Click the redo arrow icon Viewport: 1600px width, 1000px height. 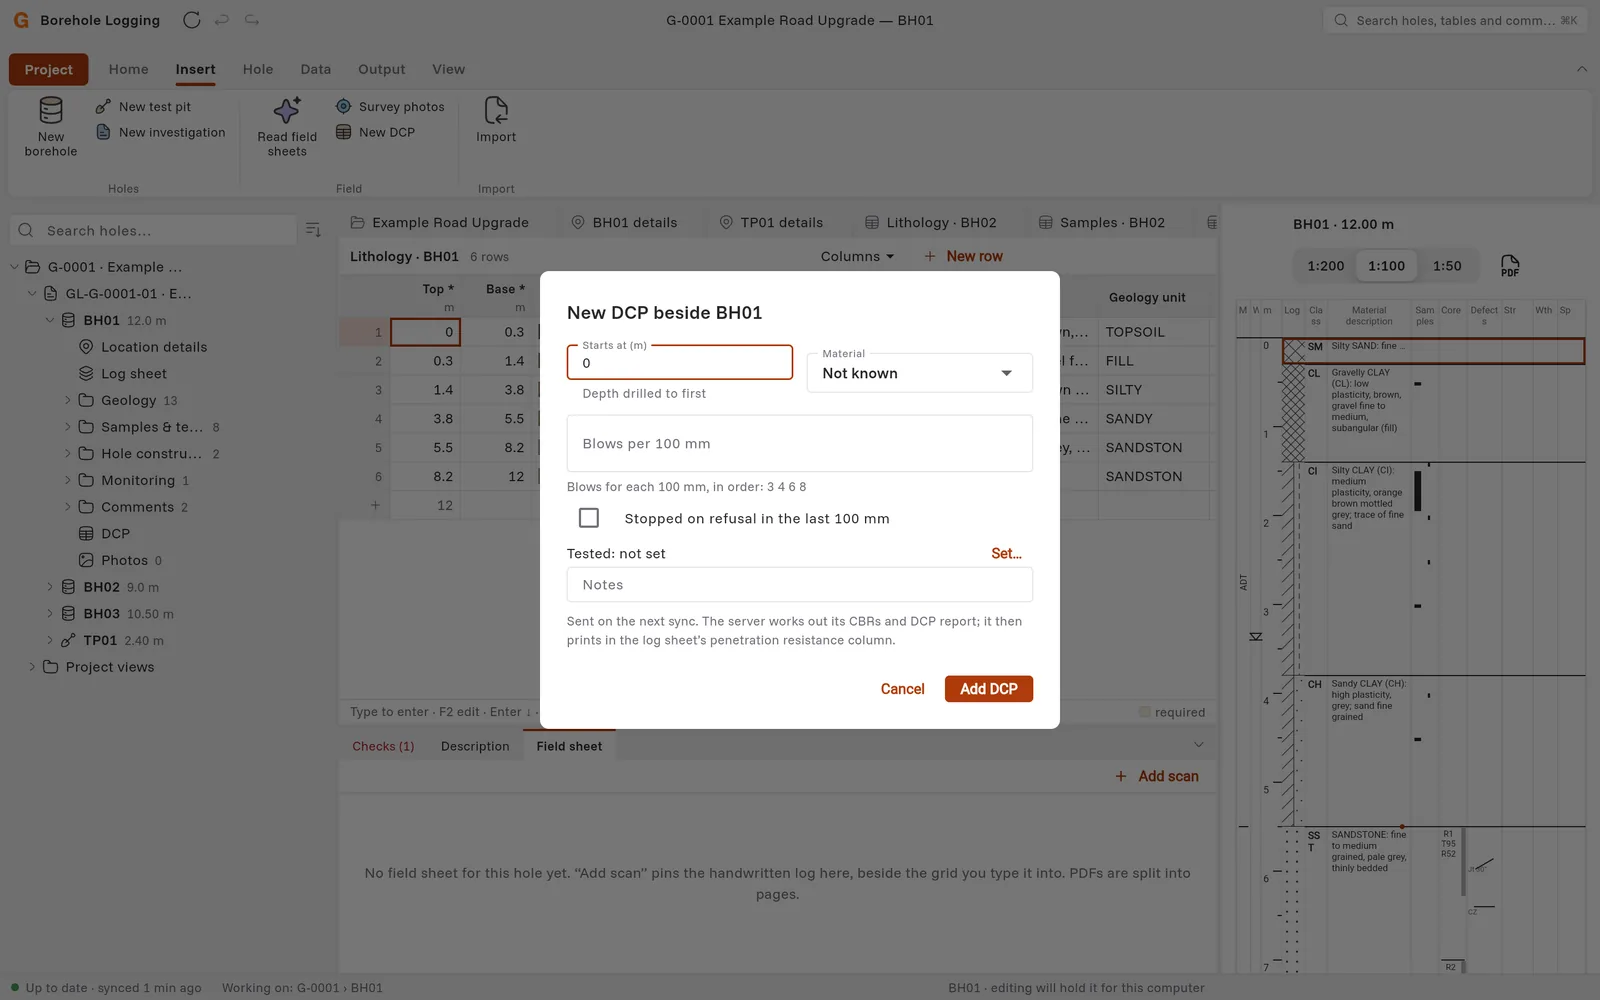click(x=252, y=20)
